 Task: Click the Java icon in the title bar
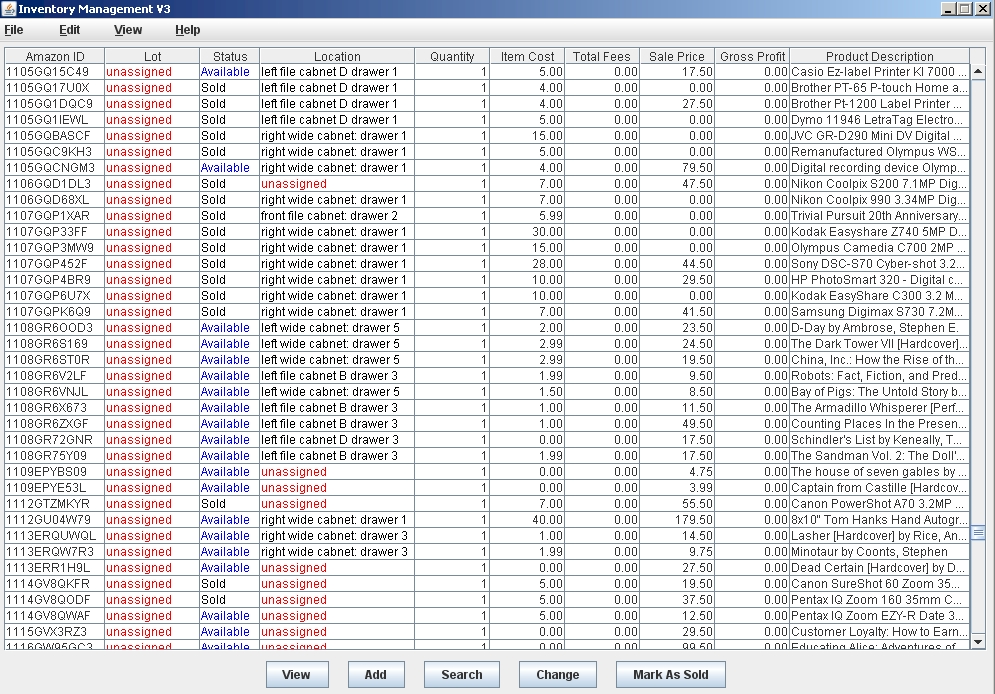[x=9, y=9]
